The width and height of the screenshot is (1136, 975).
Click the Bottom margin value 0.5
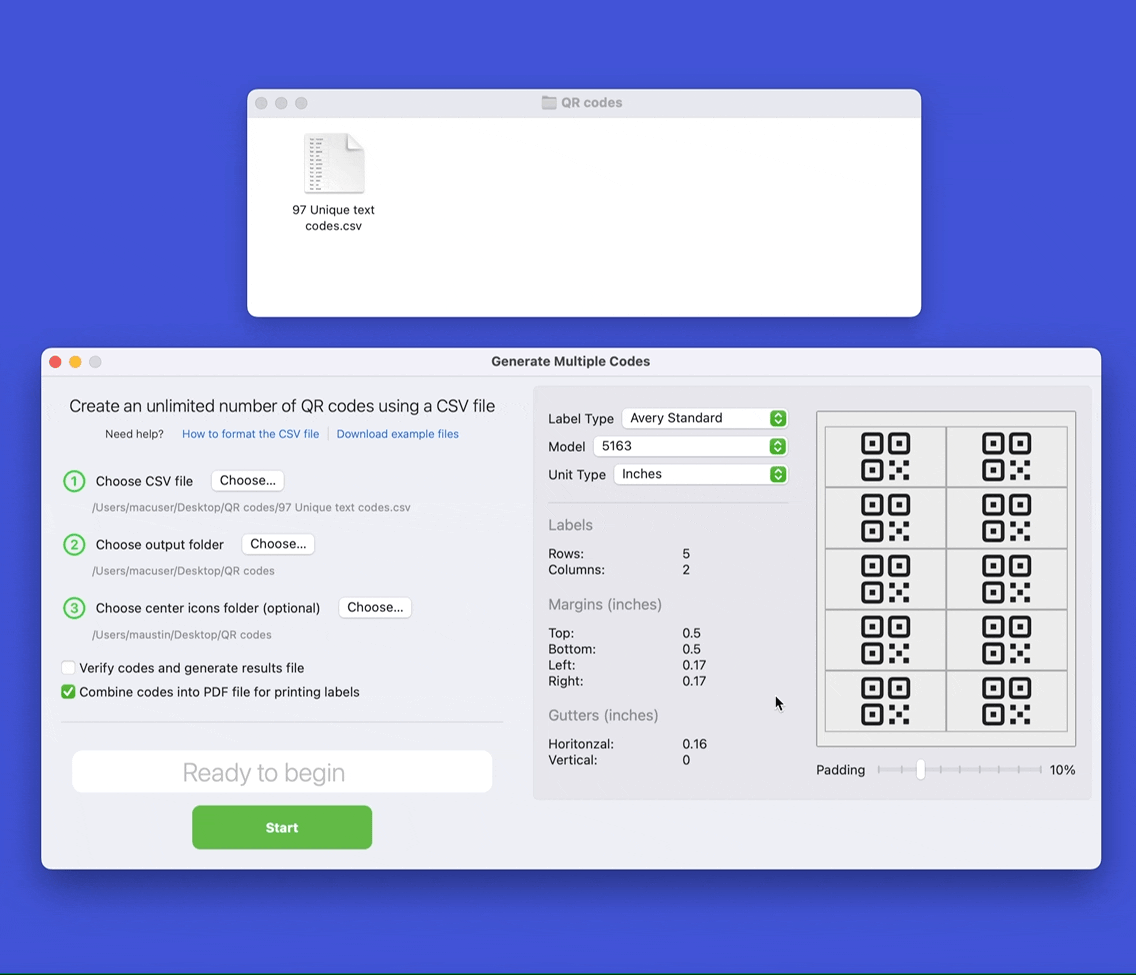[x=691, y=649]
